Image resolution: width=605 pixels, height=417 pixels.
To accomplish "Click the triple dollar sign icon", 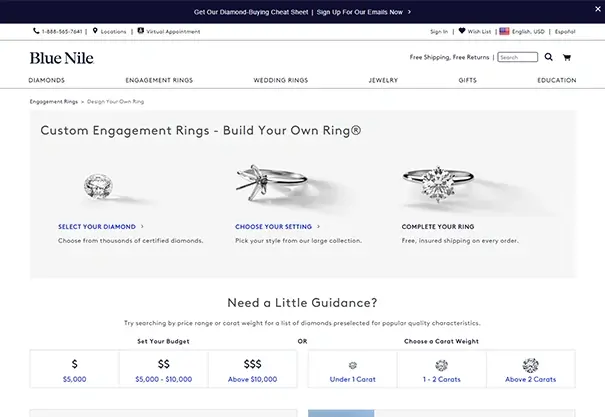I will tap(252, 364).
